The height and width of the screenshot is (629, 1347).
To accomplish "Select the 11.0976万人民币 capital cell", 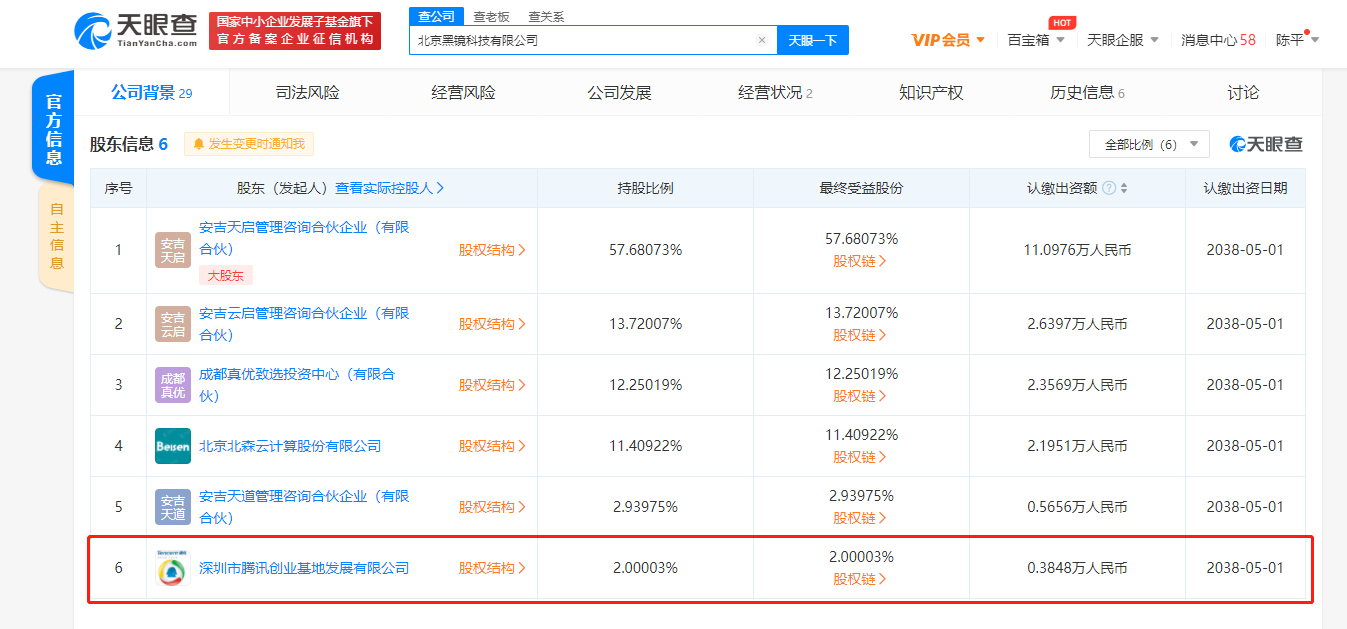I will [1077, 250].
